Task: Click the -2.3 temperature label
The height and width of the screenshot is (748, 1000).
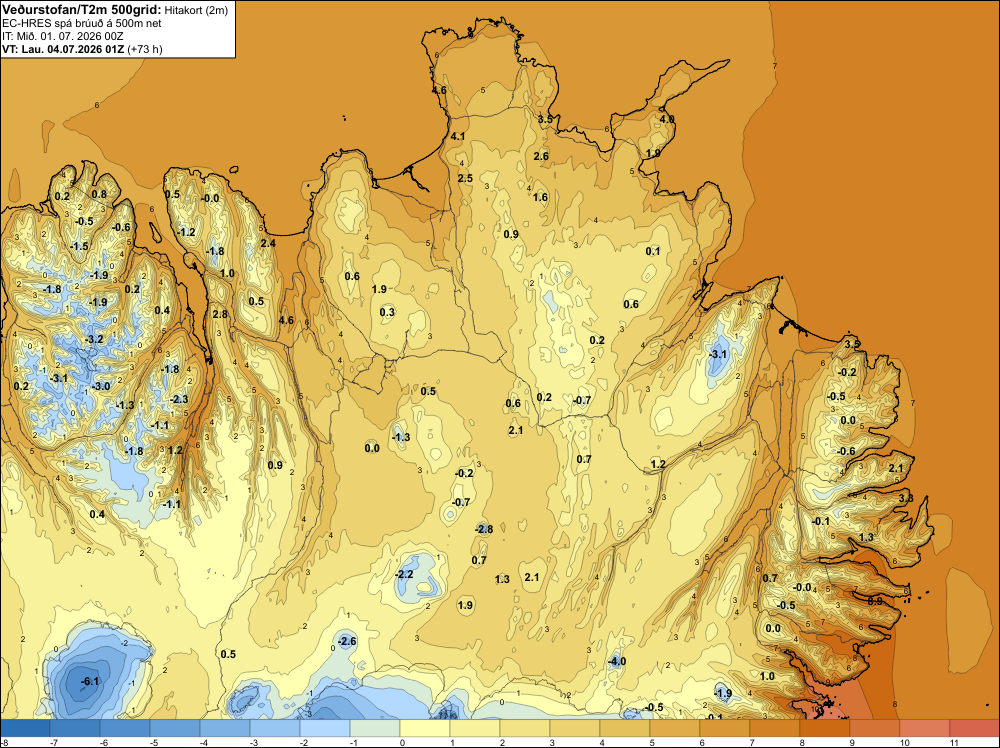Action: (179, 399)
